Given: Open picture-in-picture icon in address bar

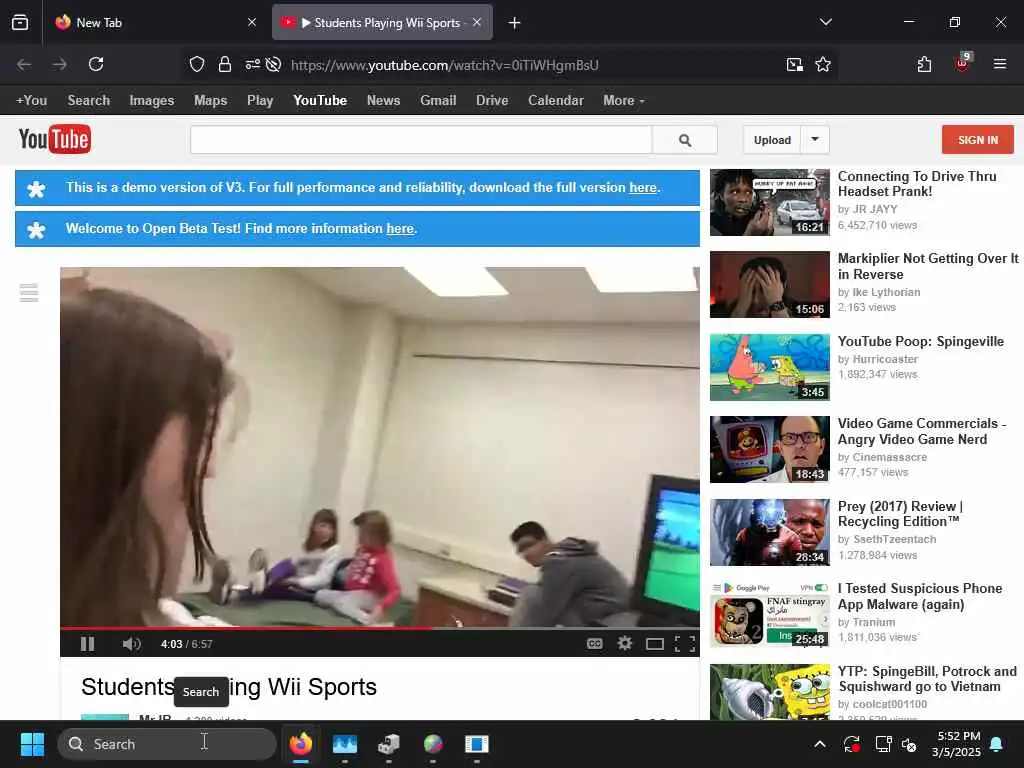Looking at the screenshot, I should (x=794, y=64).
